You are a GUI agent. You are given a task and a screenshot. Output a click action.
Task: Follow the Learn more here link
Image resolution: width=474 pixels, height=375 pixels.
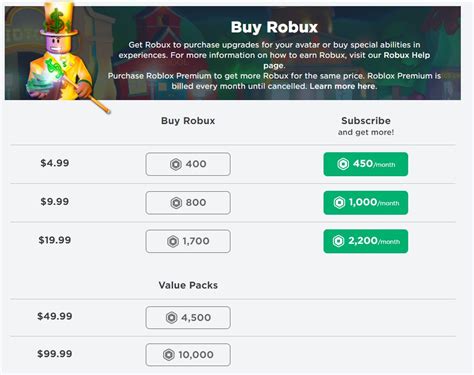pyautogui.click(x=343, y=86)
